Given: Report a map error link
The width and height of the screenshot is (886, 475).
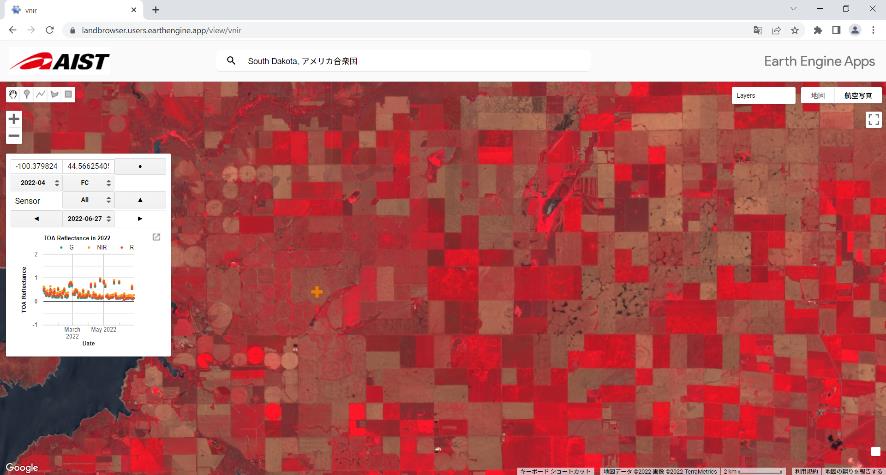Looking at the screenshot, I should click(x=853, y=471).
